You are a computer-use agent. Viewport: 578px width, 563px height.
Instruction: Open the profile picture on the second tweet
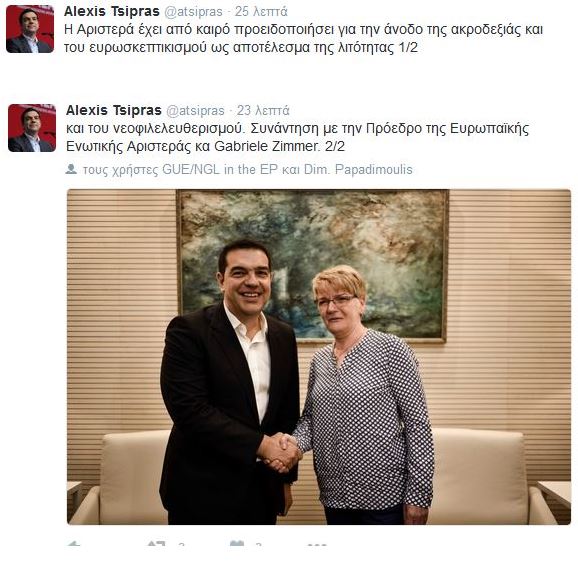[x=32, y=128]
